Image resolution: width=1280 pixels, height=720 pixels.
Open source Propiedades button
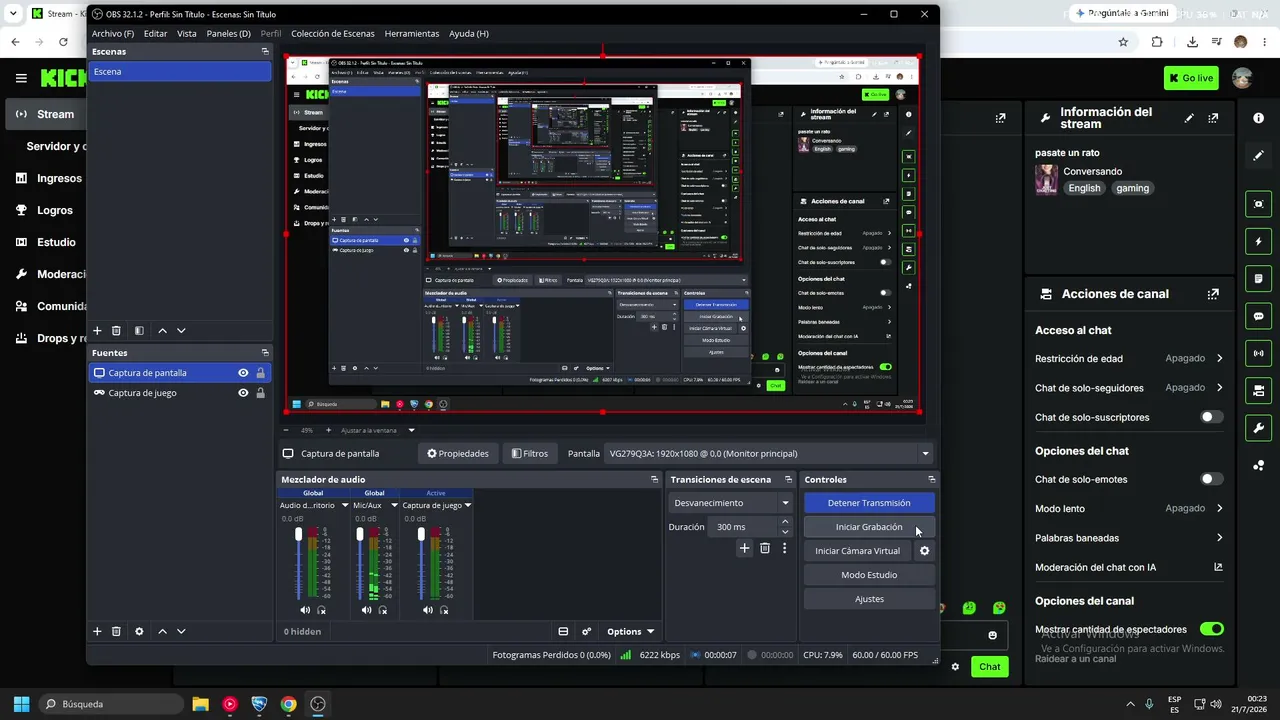click(x=458, y=453)
